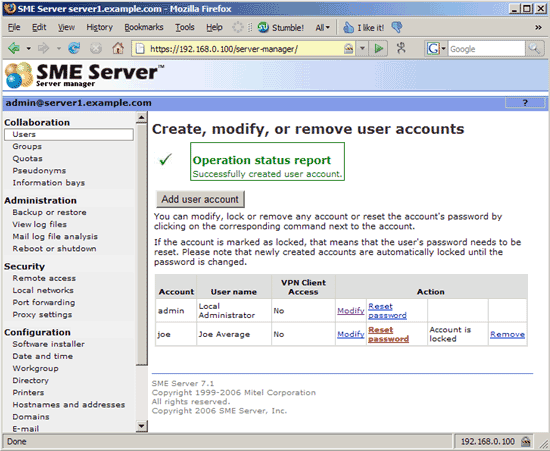Click the thumbs-down dislike icon
The image size is (550, 451).
(397, 27)
